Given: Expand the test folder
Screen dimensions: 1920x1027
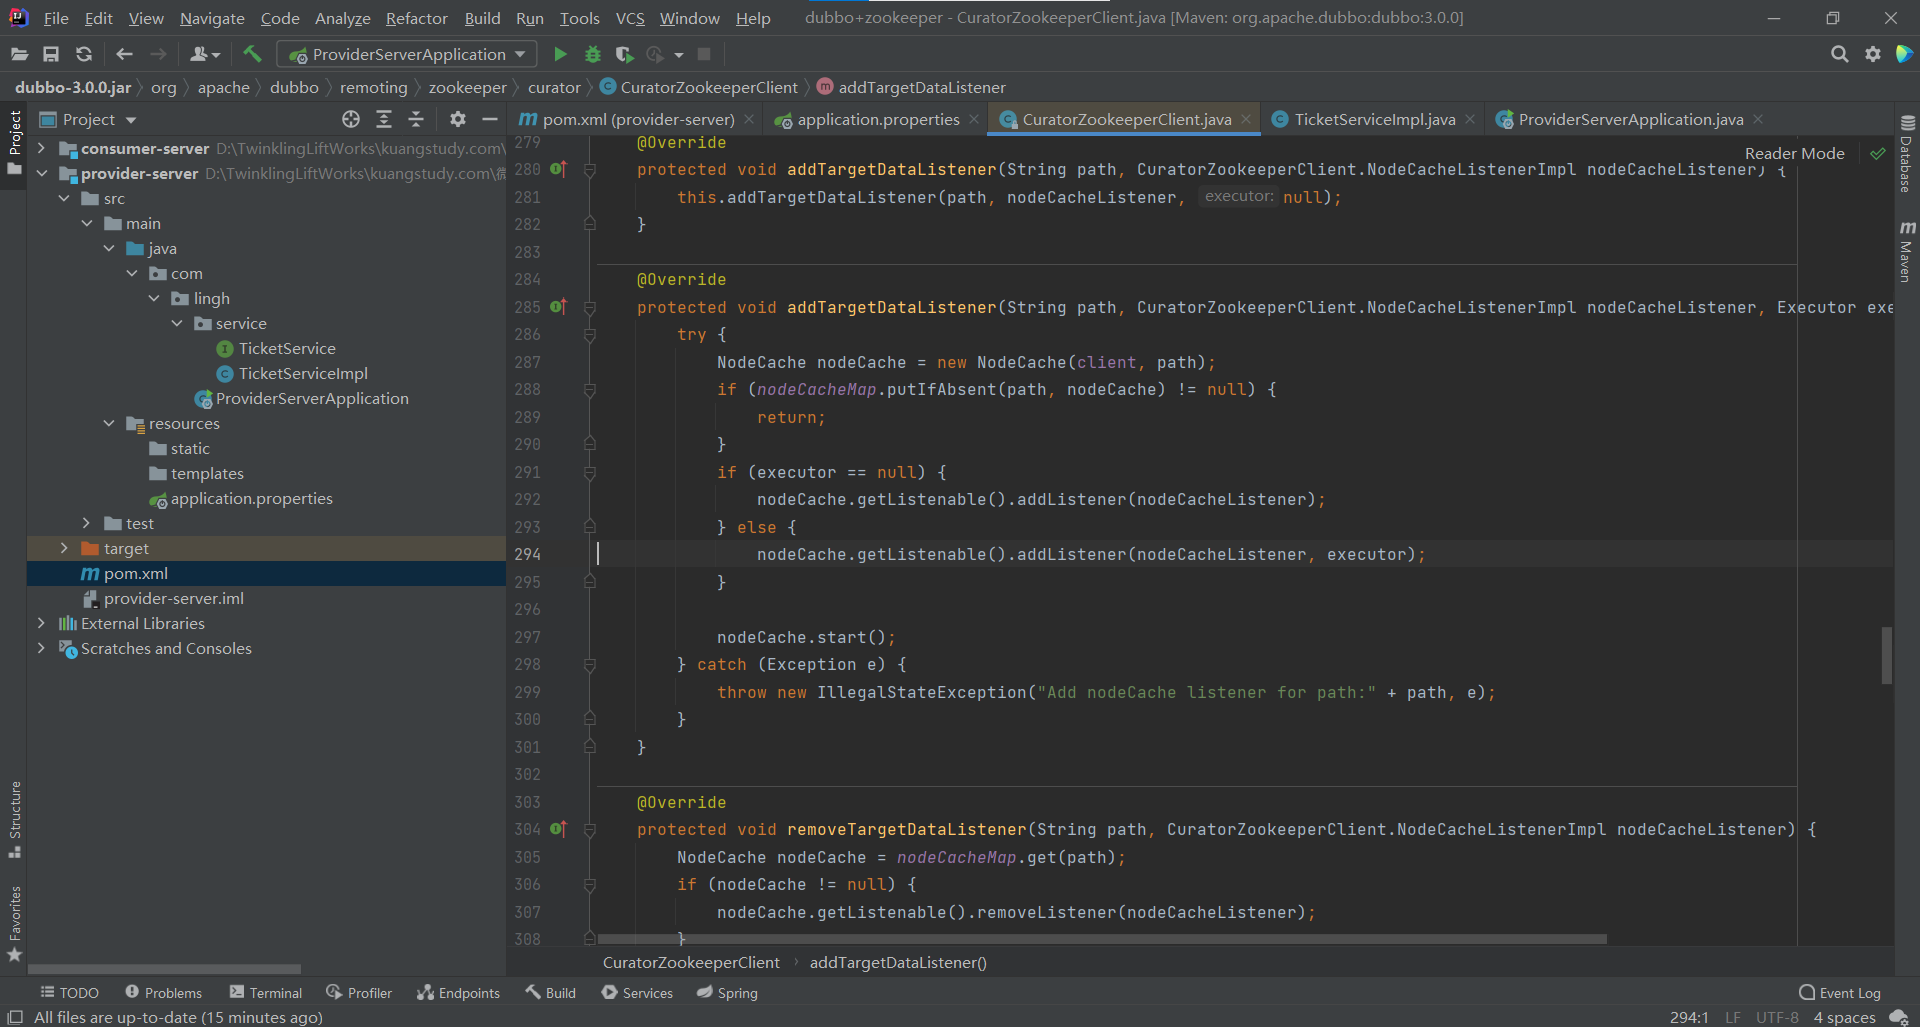Looking at the screenshot, I should pyautogui.click(x=86, y=523).
